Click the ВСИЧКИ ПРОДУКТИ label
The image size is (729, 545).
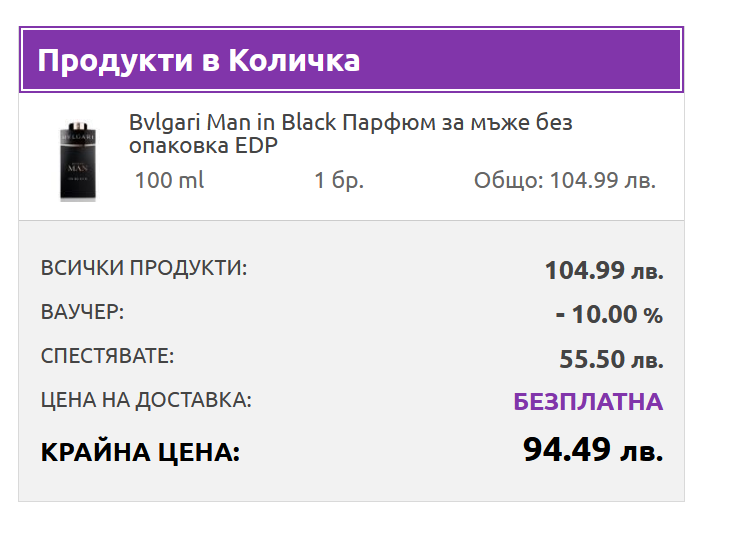click(144, 268)
